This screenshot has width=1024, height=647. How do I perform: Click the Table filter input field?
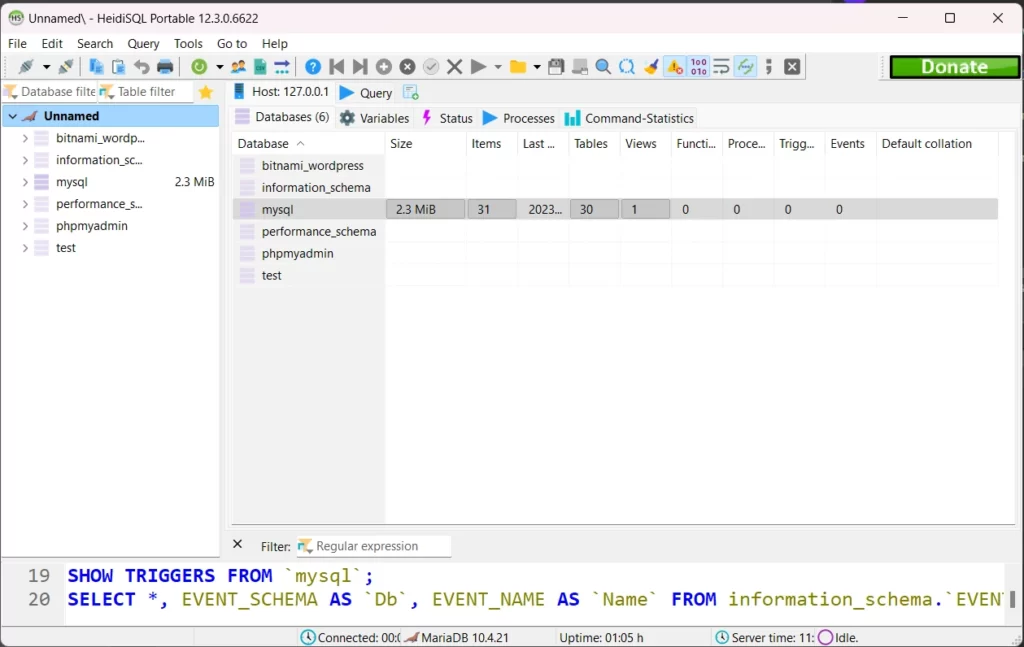coord(146,92)
